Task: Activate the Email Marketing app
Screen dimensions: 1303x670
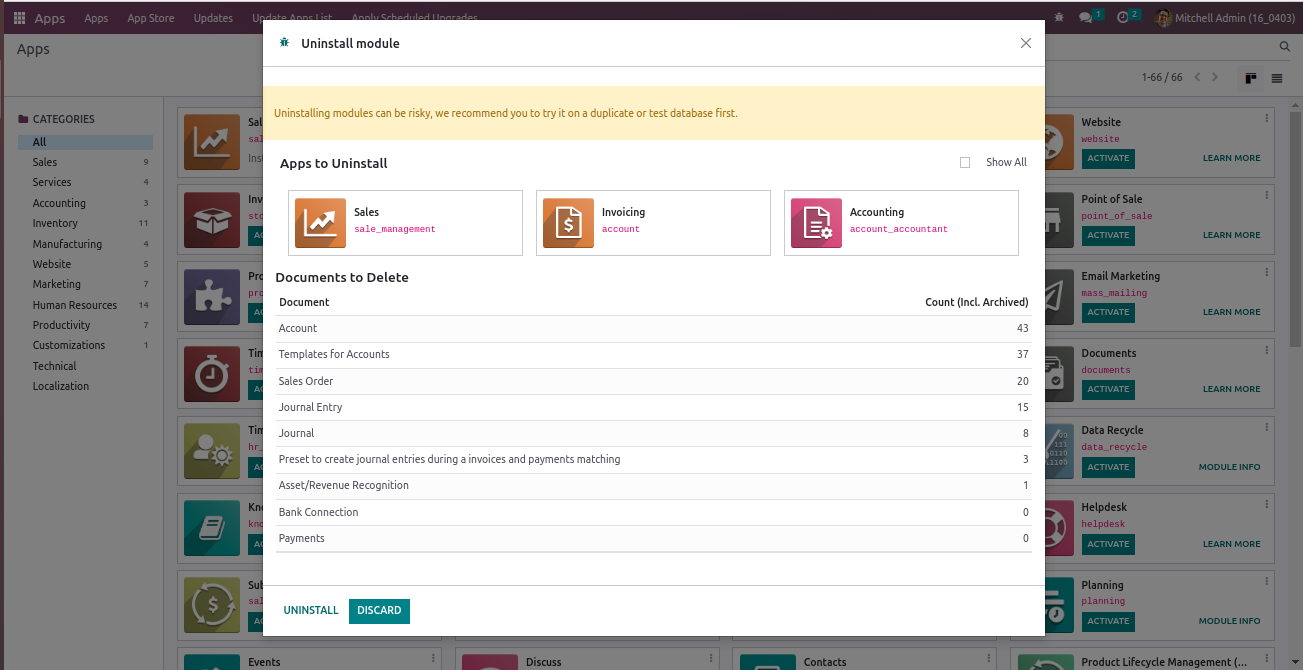Action: pos(1108,312)
